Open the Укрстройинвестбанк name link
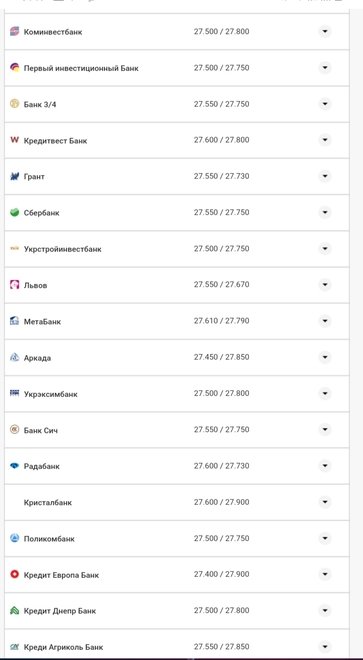Screen dimensions: 363x660 pos(63,249)
